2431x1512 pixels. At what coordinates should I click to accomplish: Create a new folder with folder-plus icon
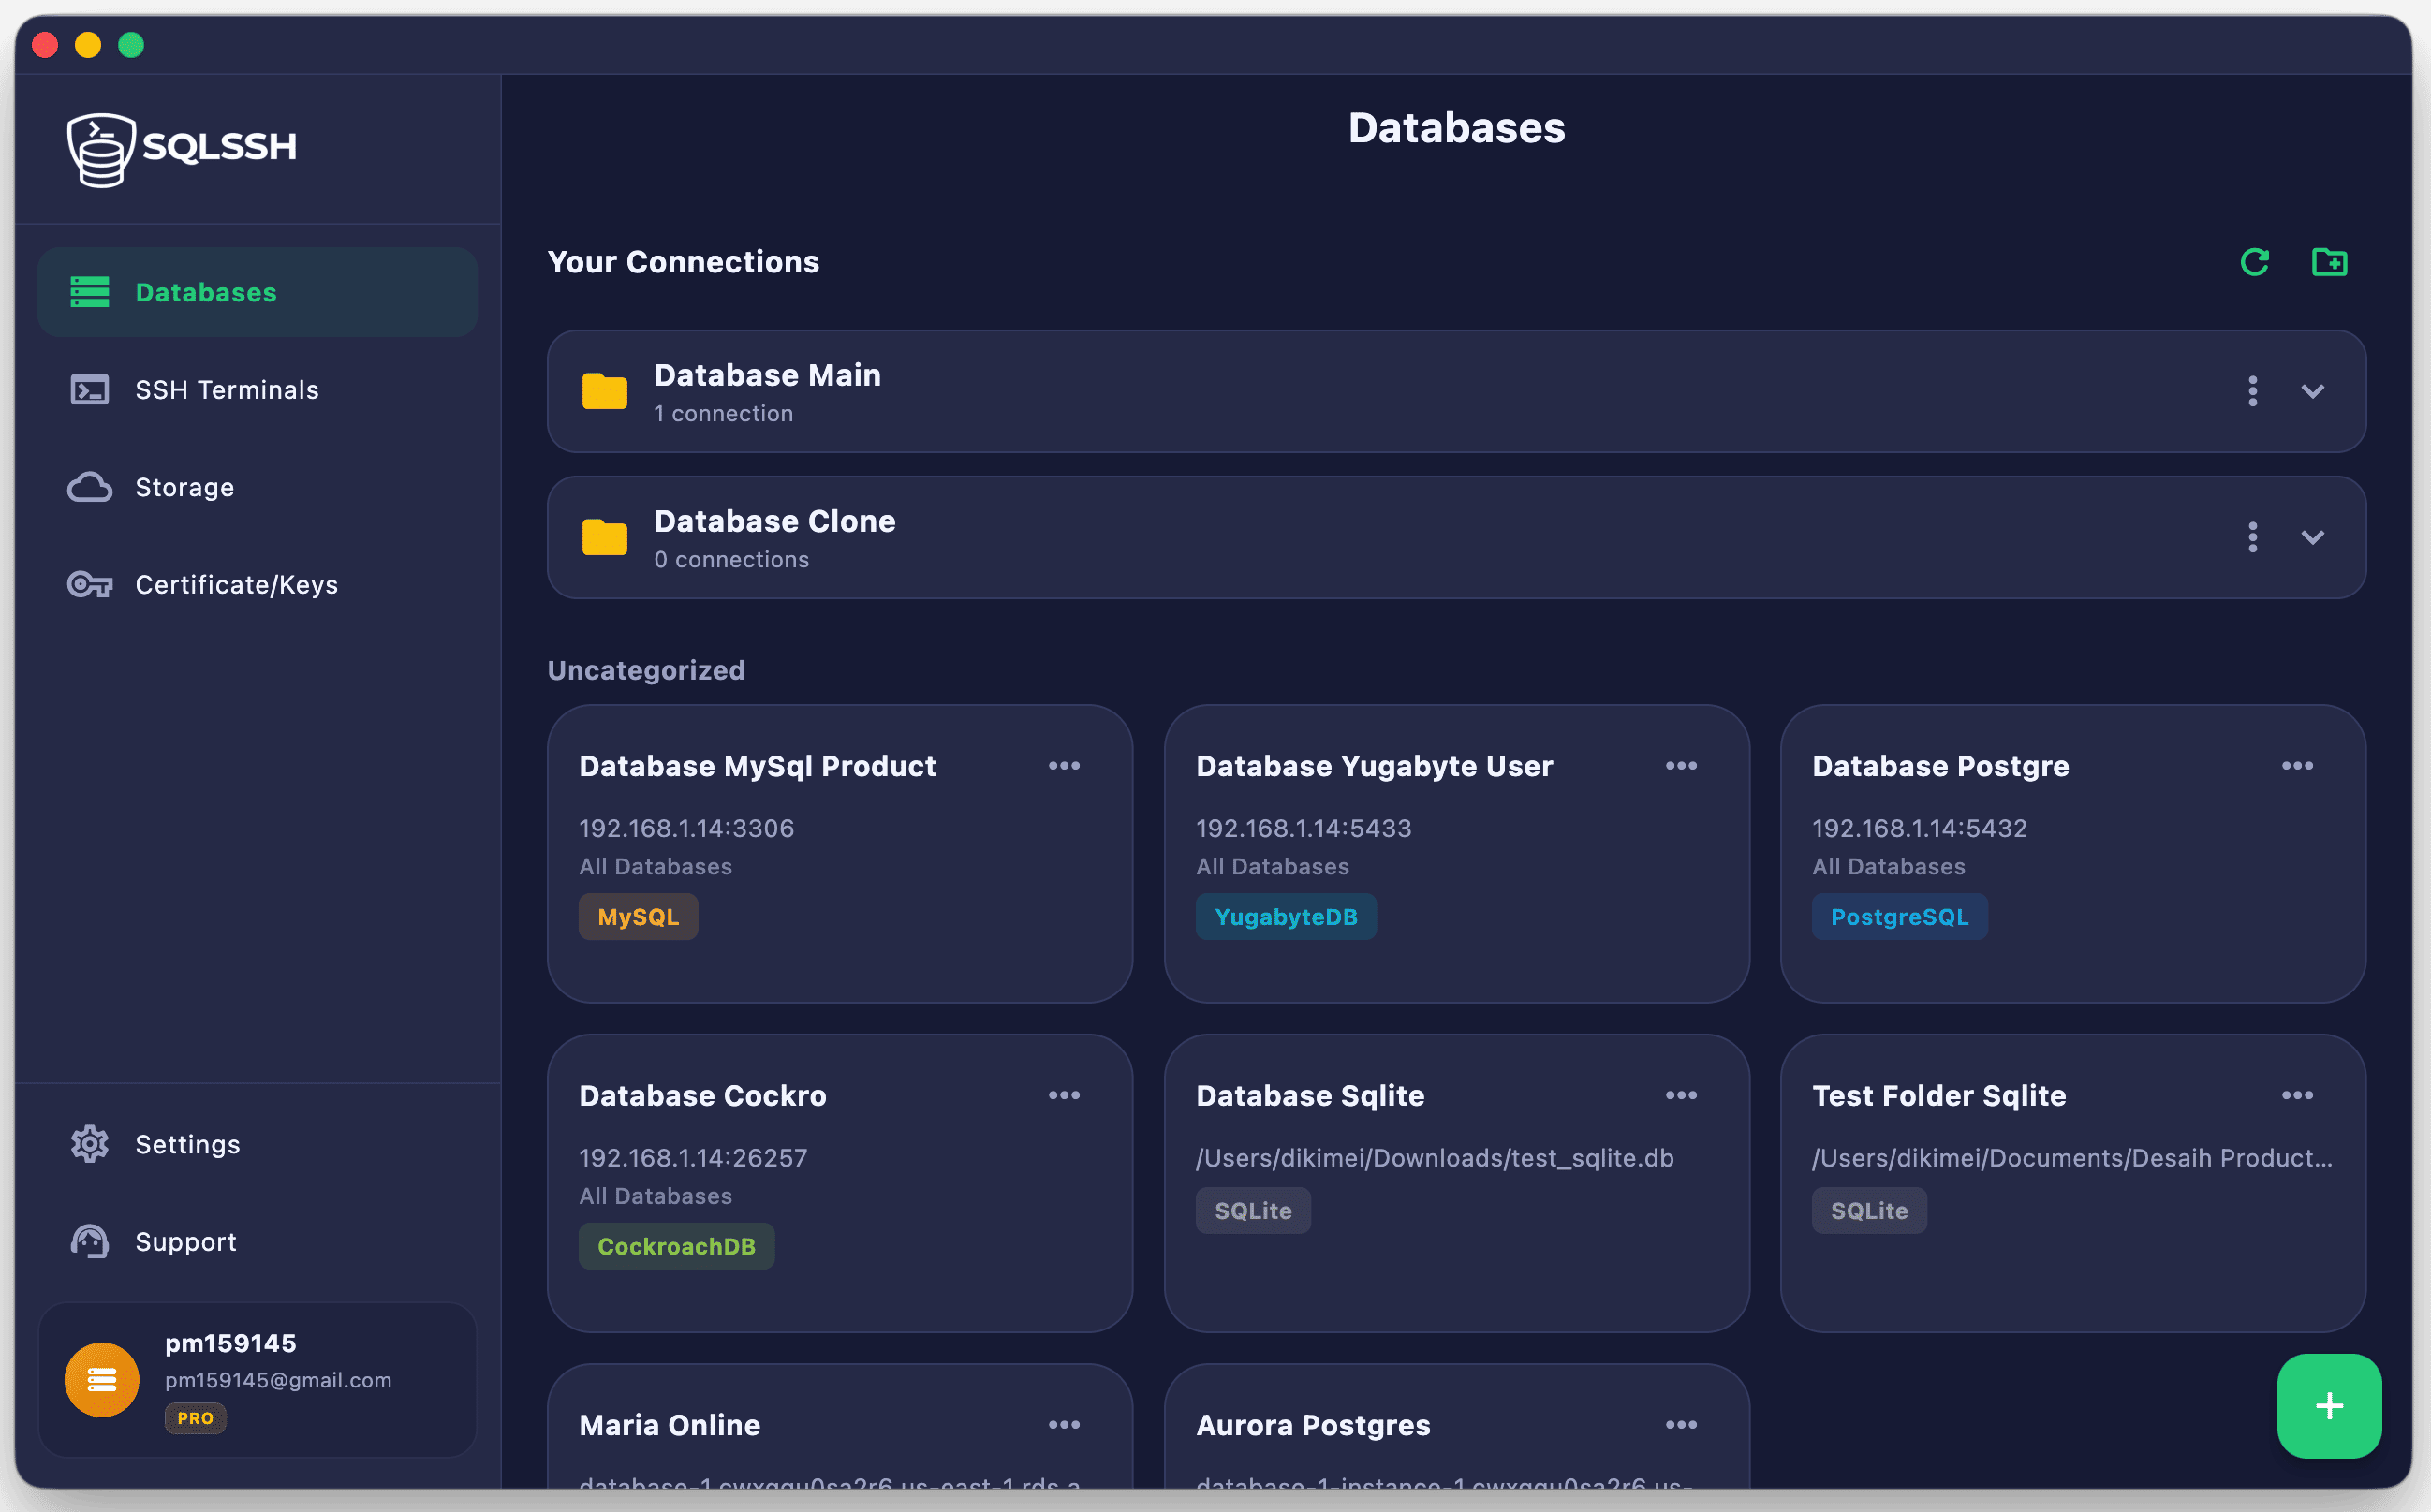[x=2329, y=262]
